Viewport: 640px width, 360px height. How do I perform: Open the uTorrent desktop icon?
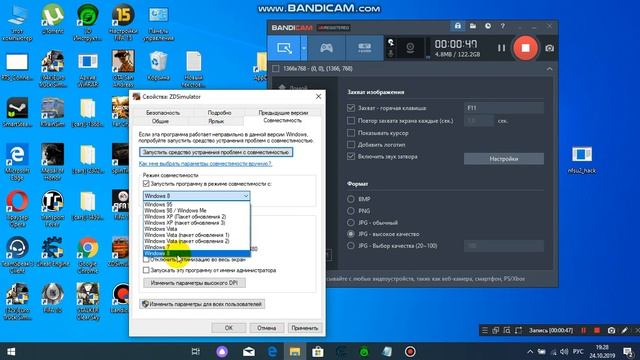52,20
